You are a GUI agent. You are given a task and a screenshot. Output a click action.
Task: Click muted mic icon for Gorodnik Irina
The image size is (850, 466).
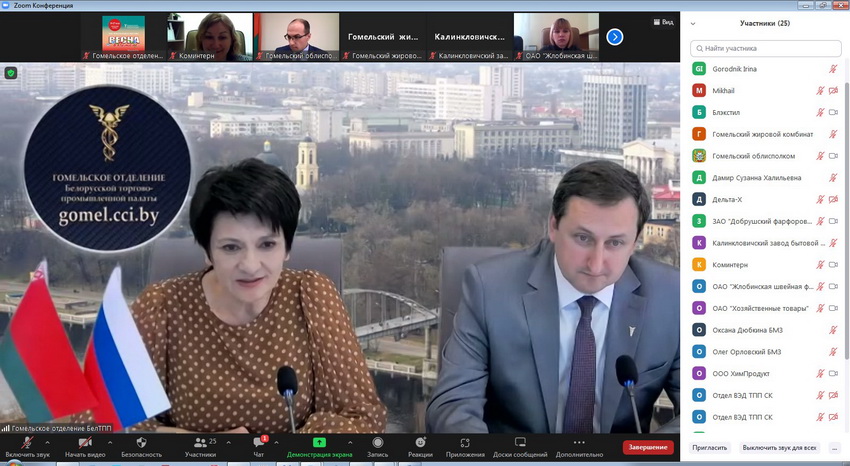click(833, 69)
